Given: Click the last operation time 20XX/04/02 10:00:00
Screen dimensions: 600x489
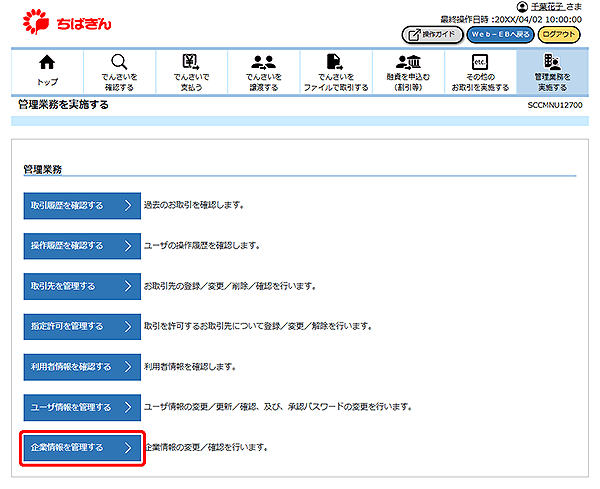Looking at the screenshot, I should click(538, 20).
